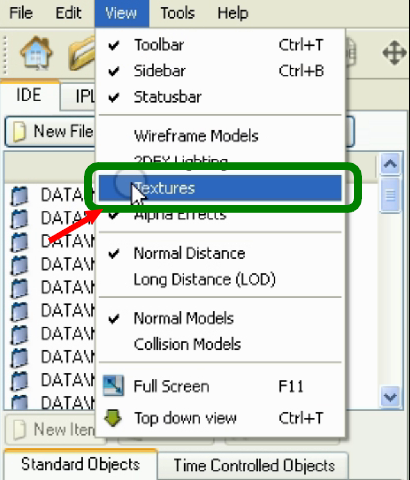Select the move arrows tool icon
The width and height of the screenshot is (410, 480).
(x=394, y=53)
